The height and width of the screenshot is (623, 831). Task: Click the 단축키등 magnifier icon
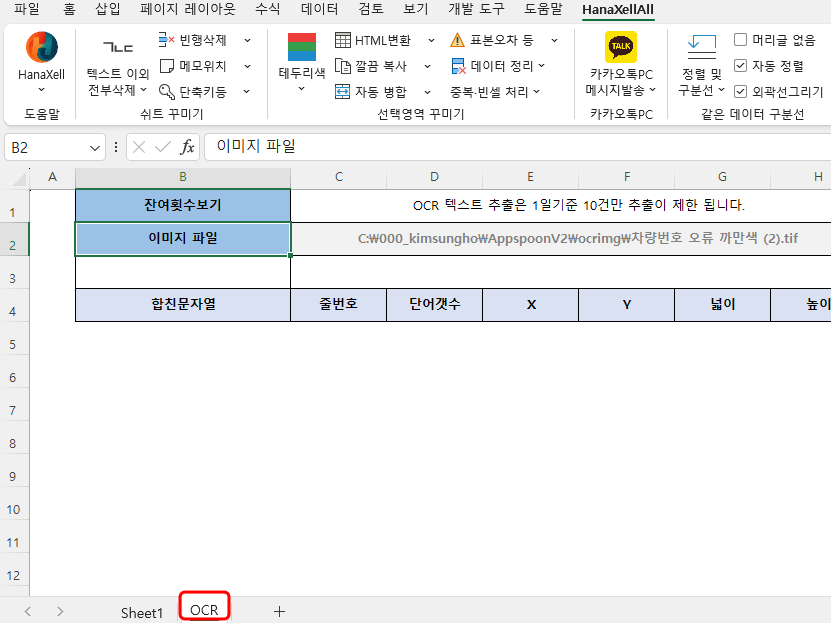point(166,92)
